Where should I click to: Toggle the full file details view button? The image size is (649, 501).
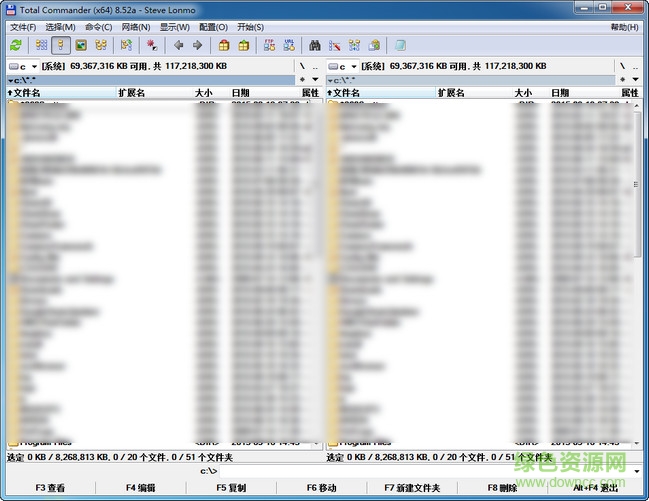coord(61,45)
